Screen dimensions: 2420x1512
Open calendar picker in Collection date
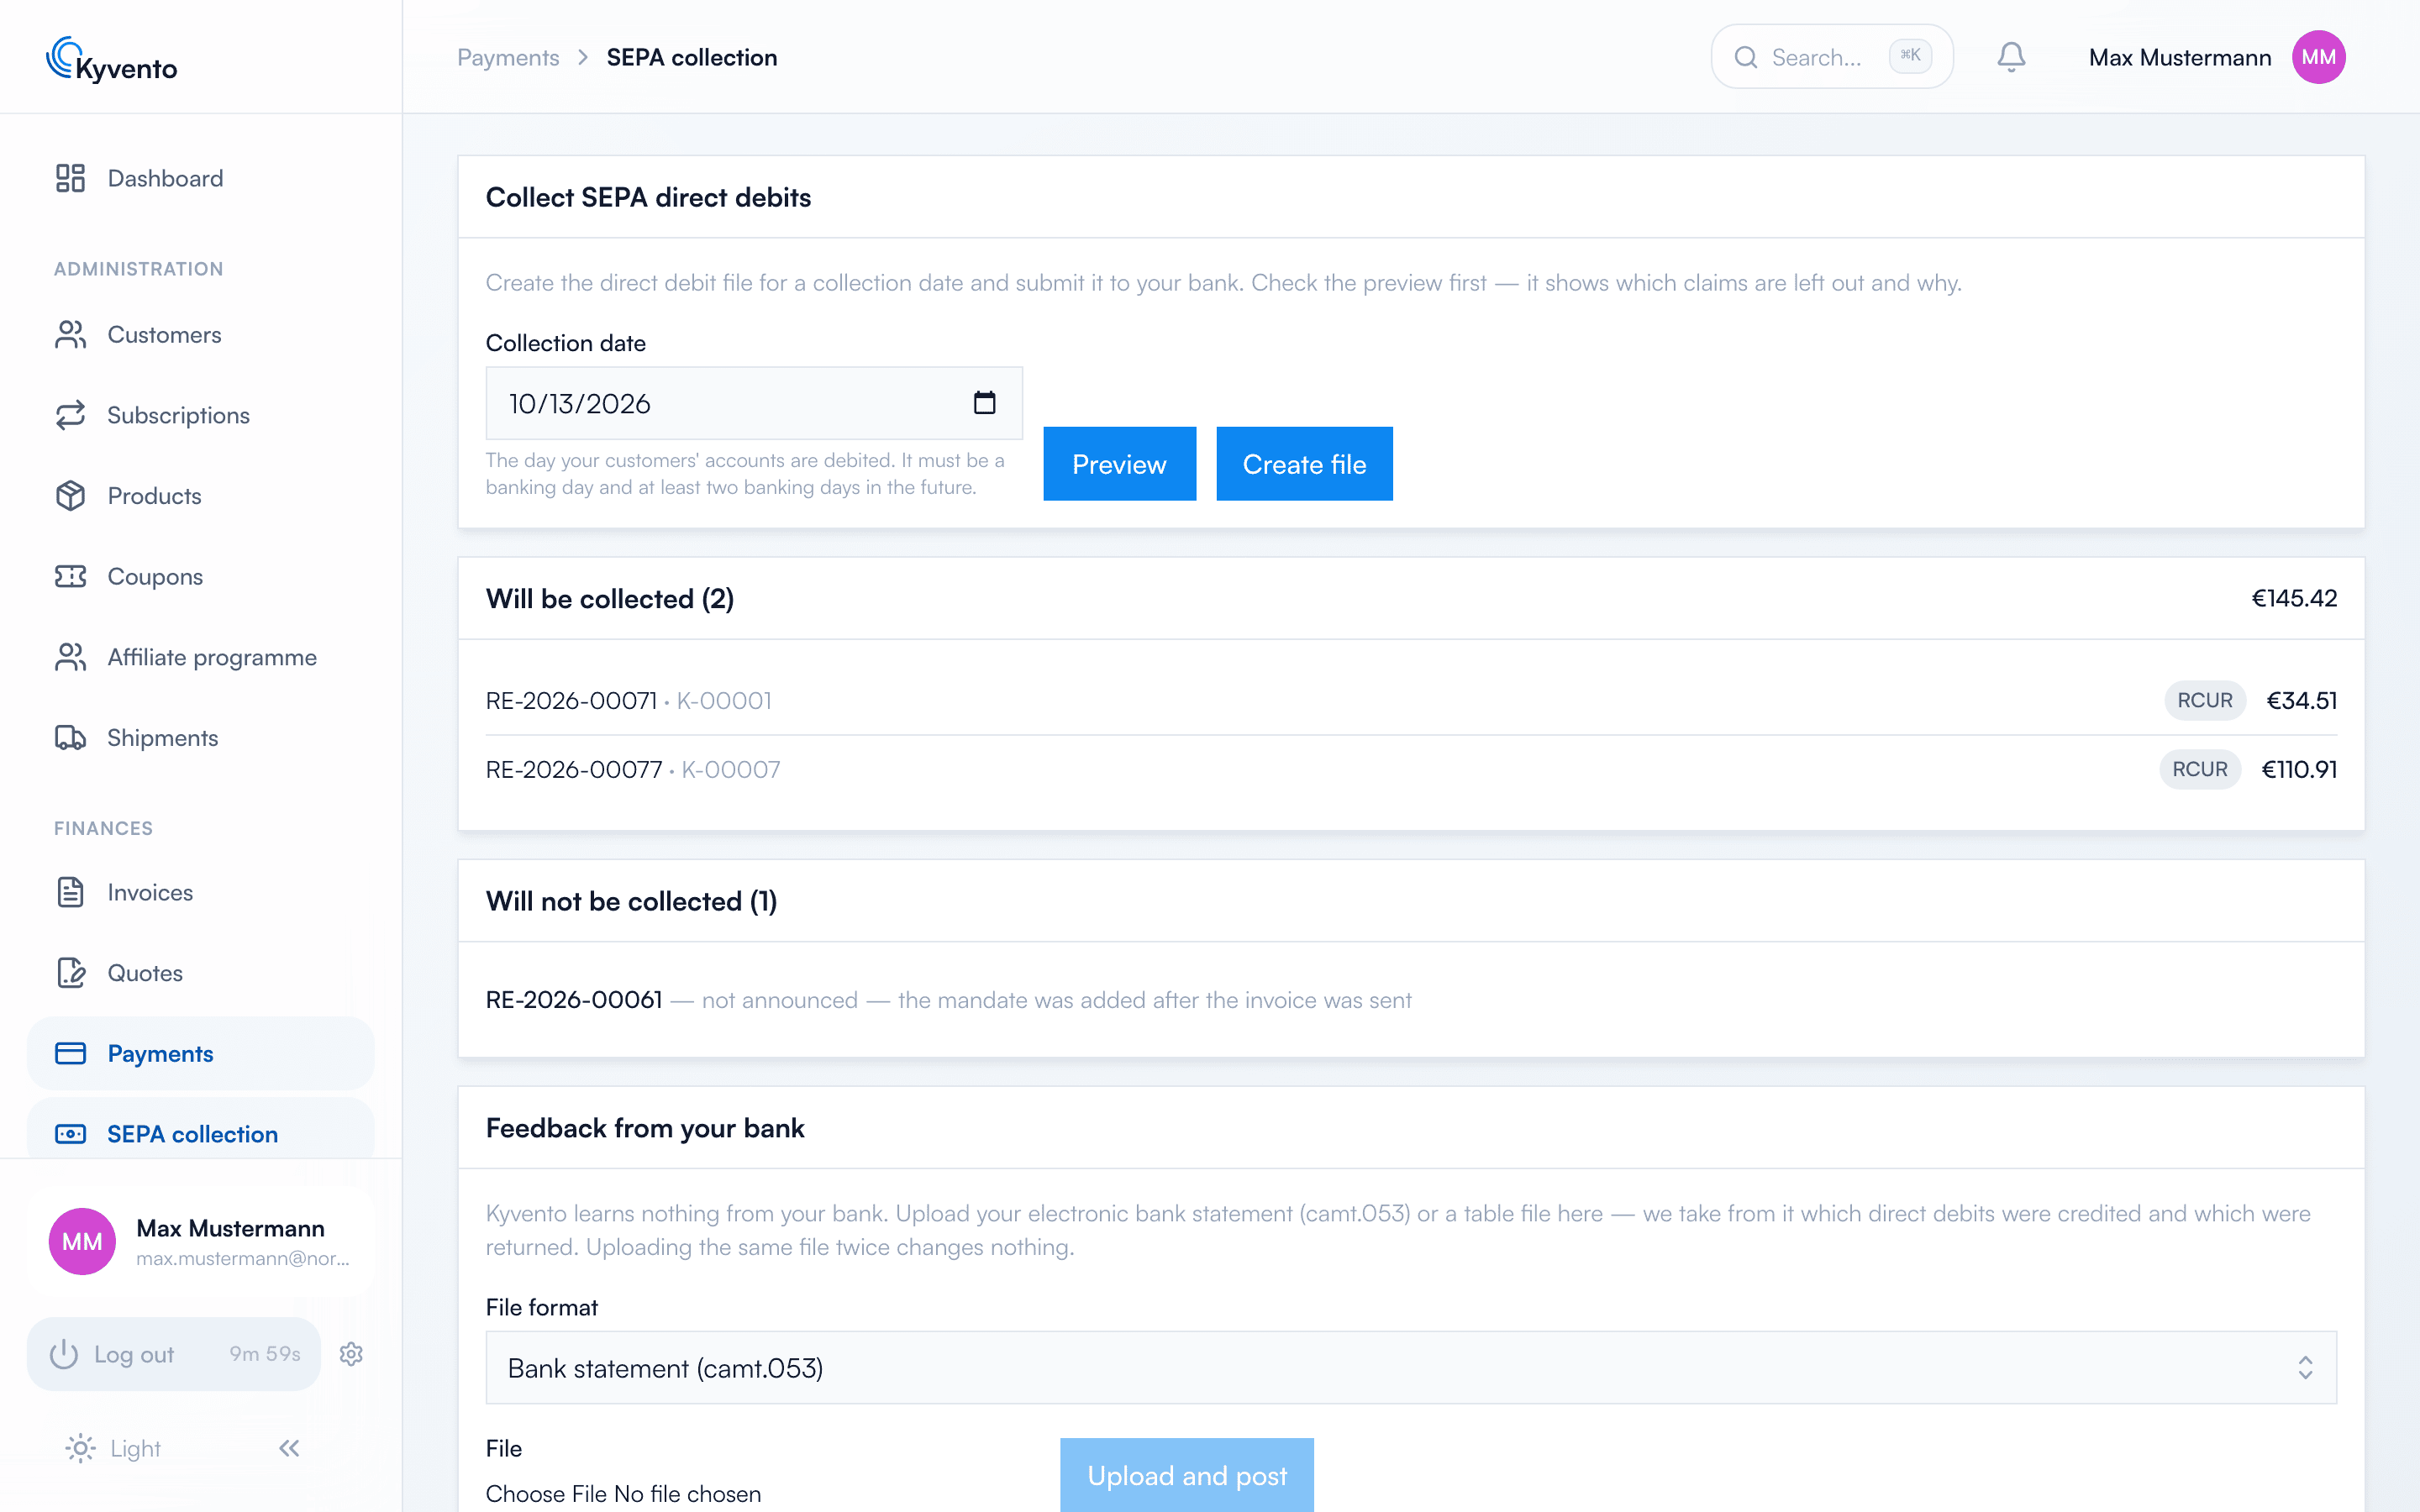click(x=984, y=402)
